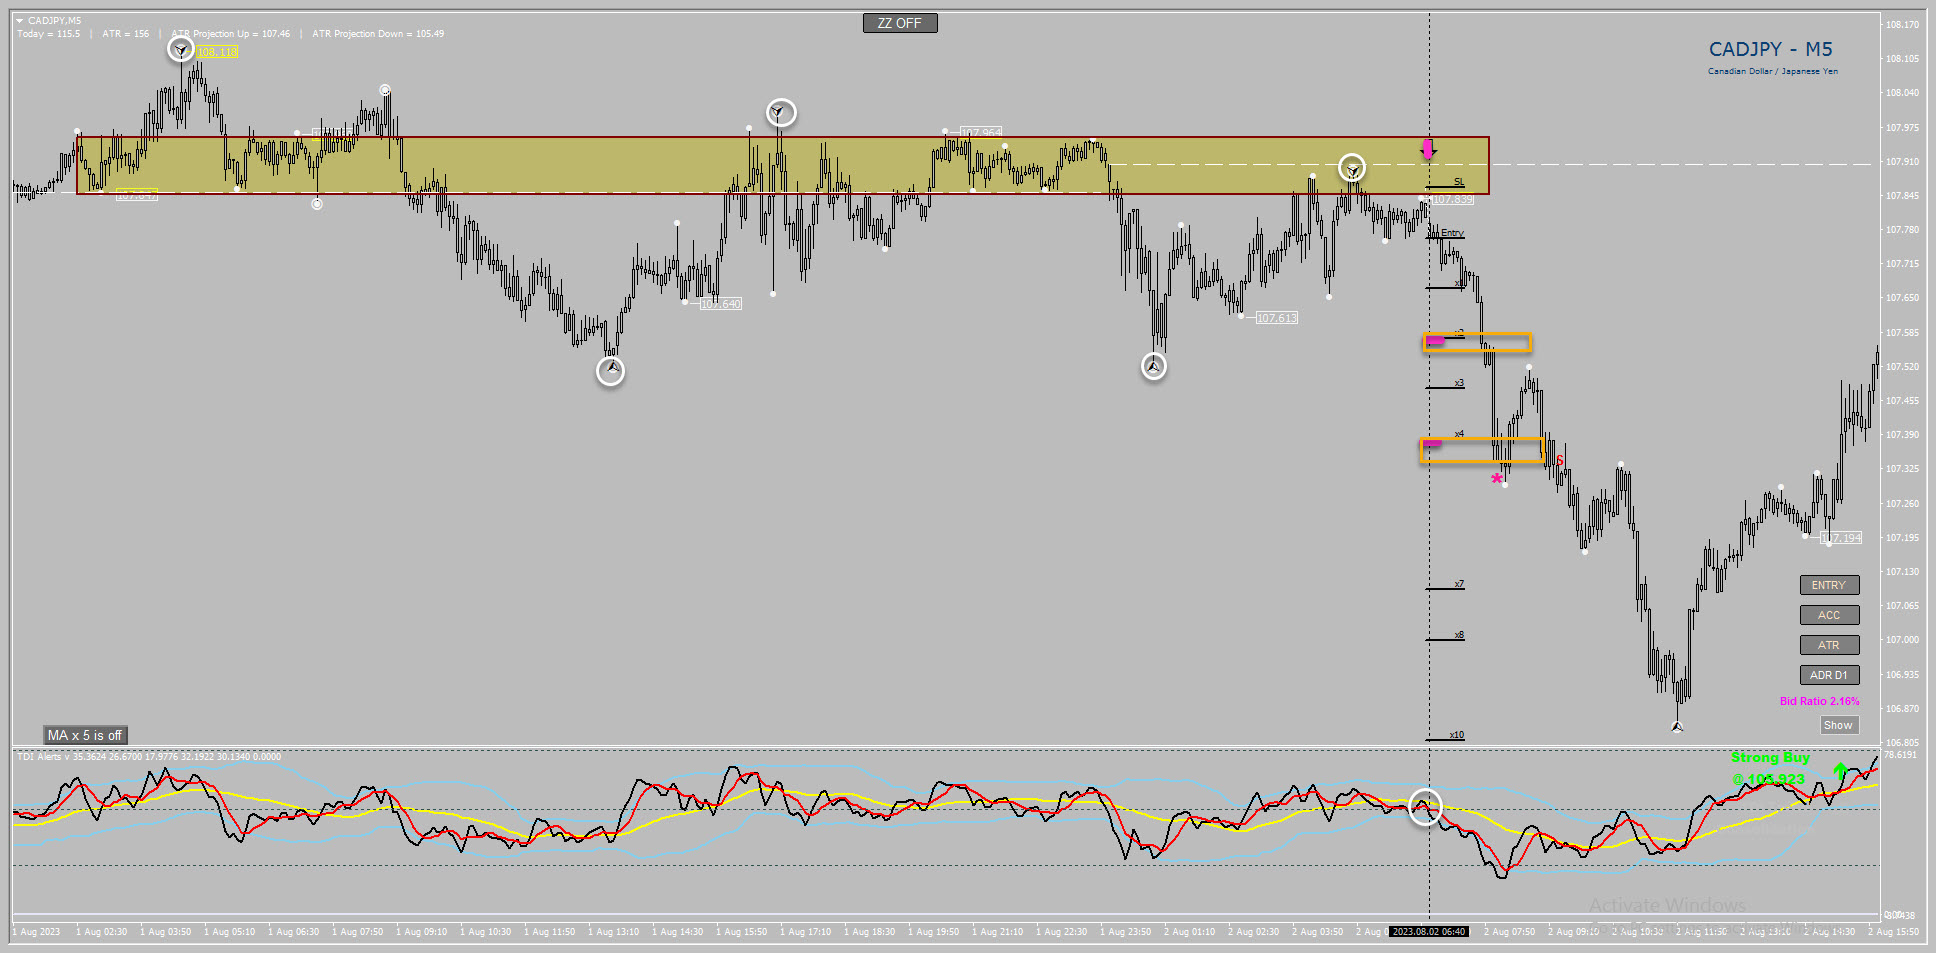
Task: Click the 'Canadian Dollar / Japanese Yen' subtitle
Action: (1773, 71)
